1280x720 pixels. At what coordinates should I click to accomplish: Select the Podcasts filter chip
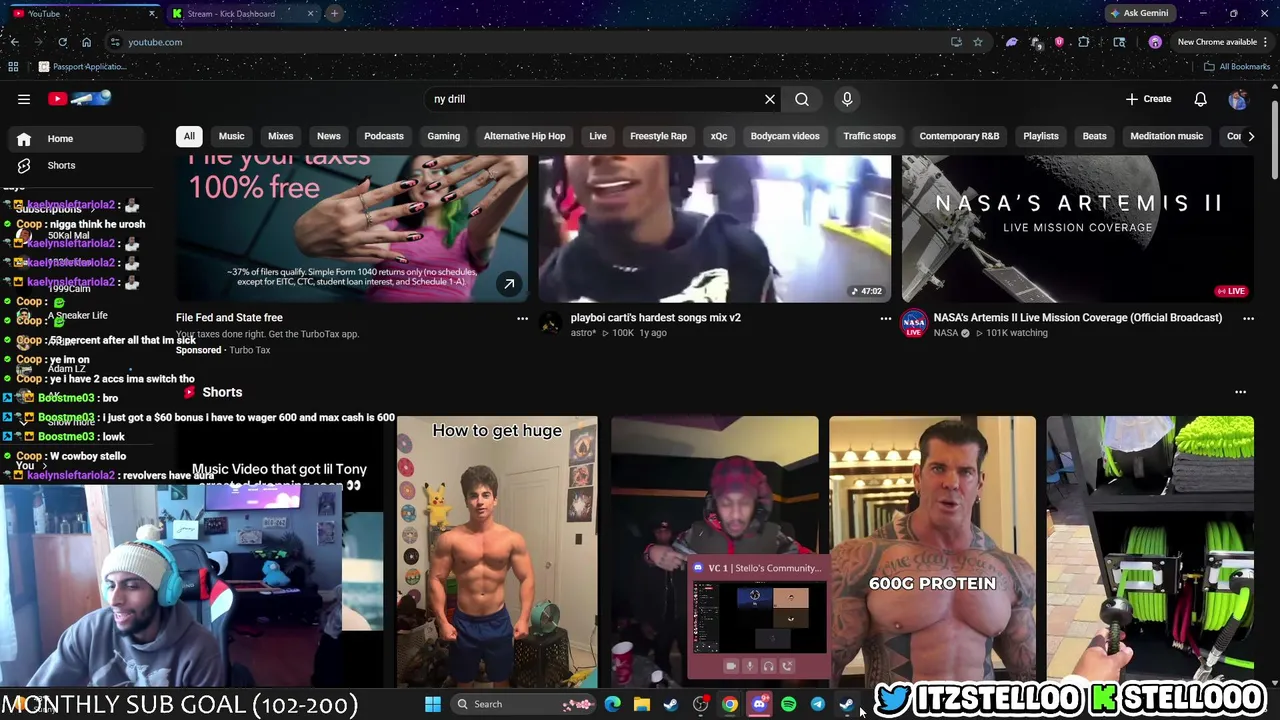coord(384,136)
